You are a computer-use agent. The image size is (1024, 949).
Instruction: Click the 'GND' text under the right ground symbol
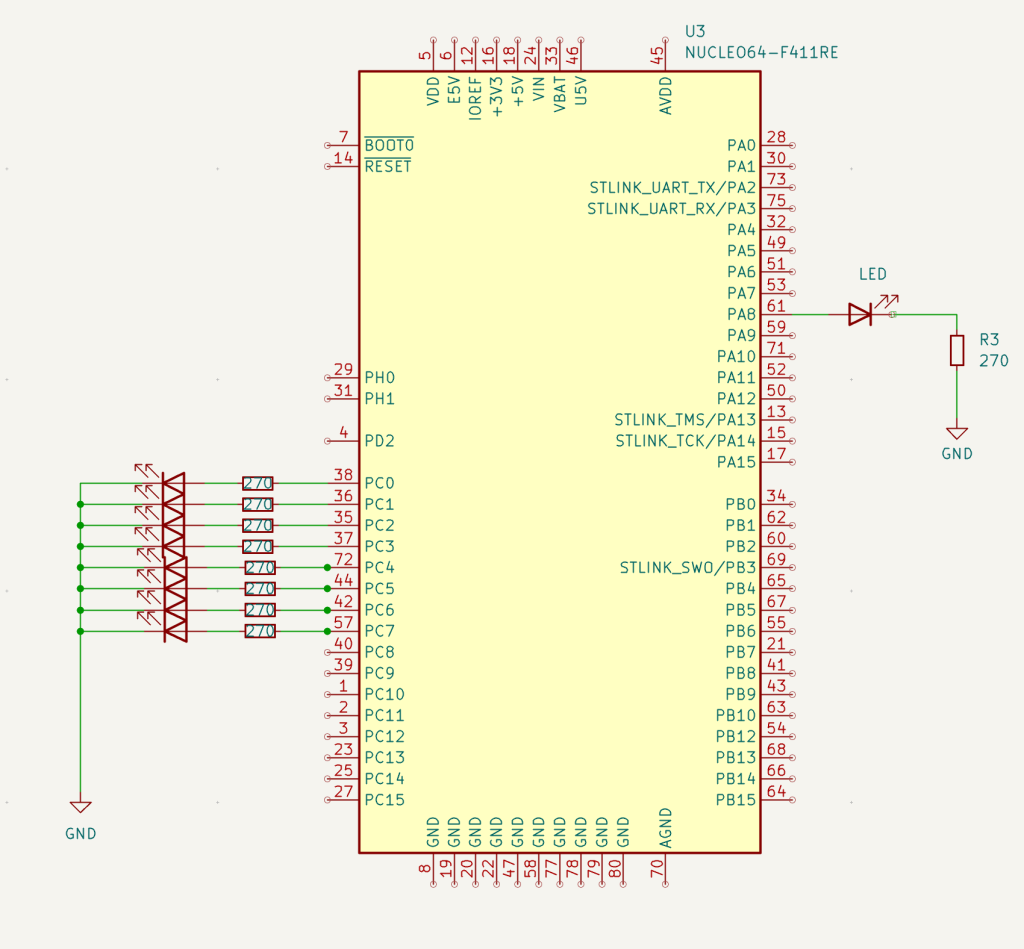[957, 454]
